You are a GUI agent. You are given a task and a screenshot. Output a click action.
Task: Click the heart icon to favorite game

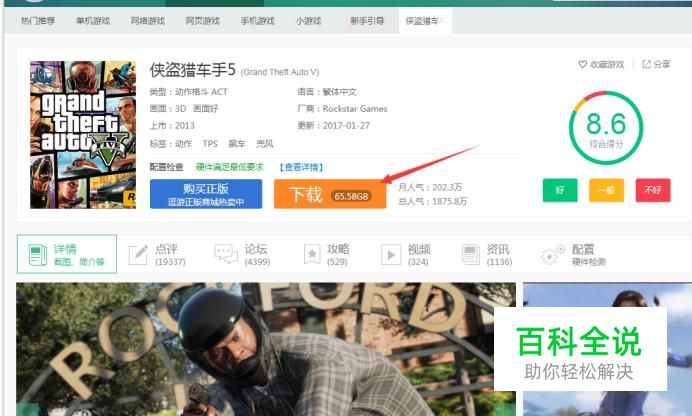point(583,64)
